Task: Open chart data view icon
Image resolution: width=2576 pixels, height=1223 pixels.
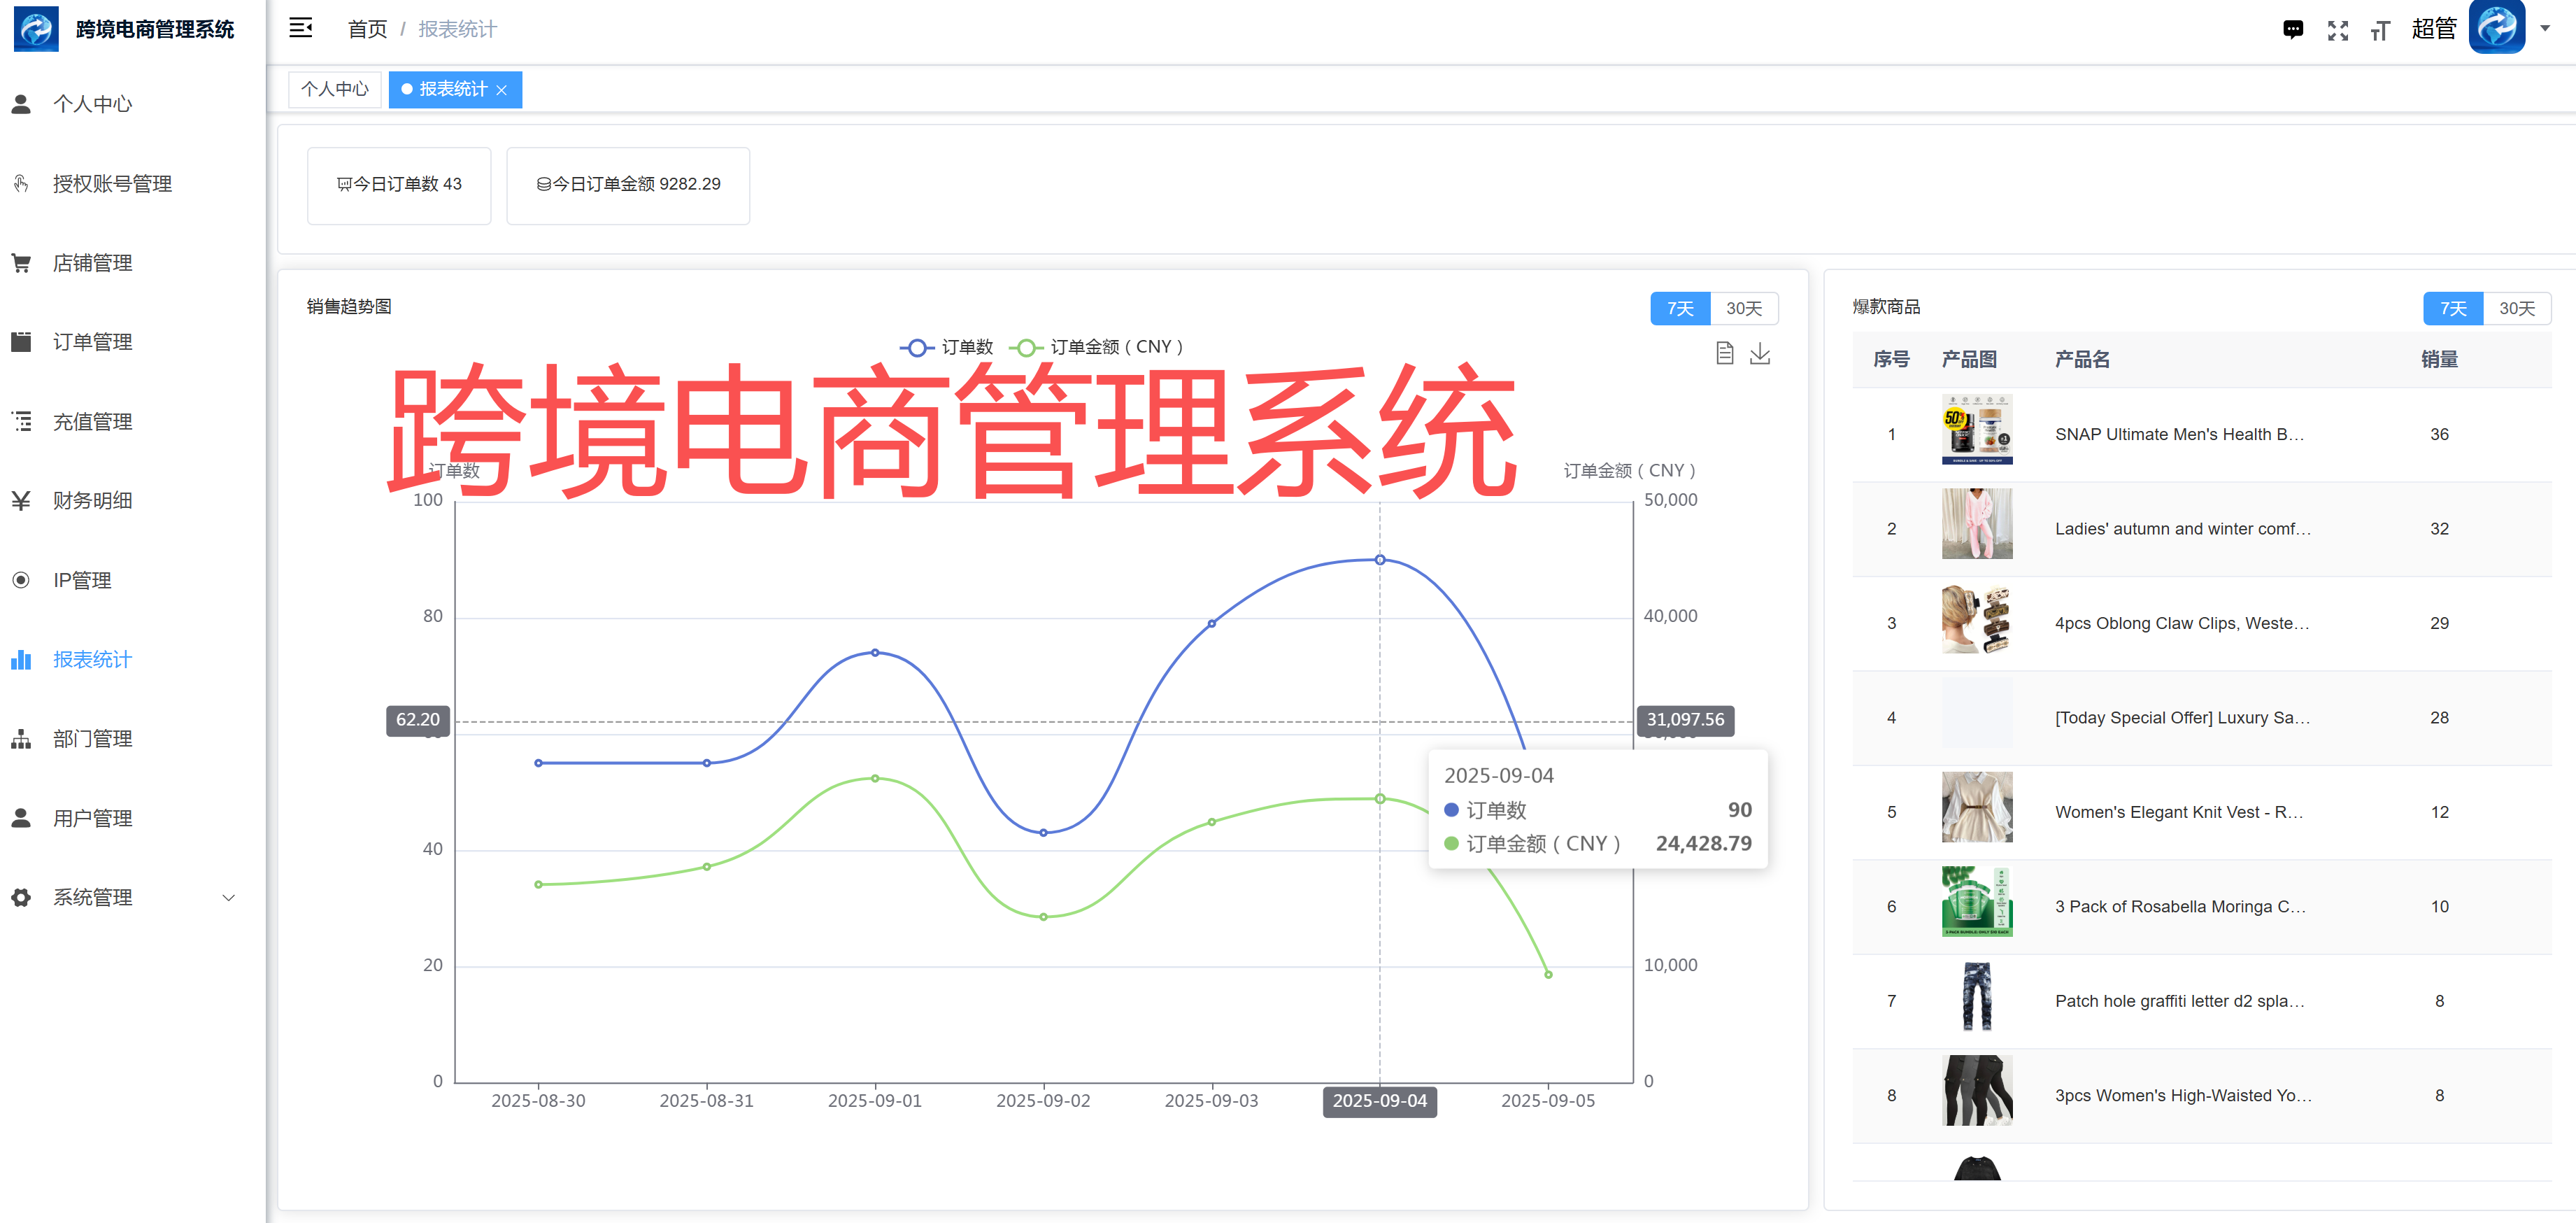Action: [1724, 353]
